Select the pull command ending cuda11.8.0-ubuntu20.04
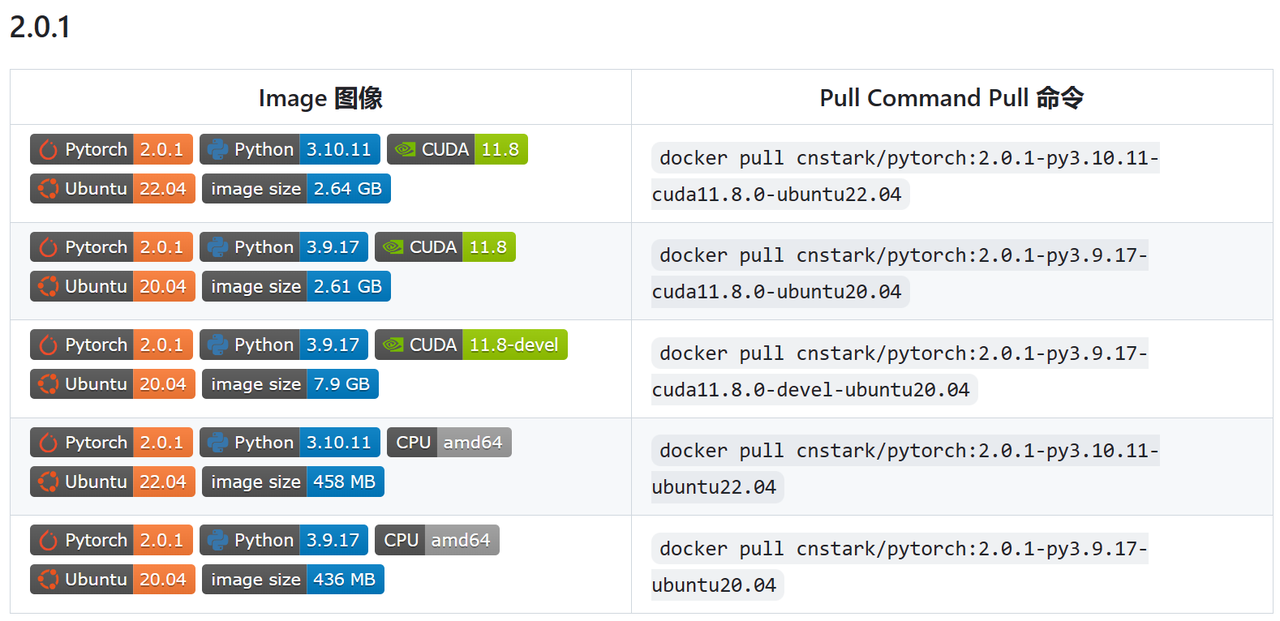 click(900, 273)
